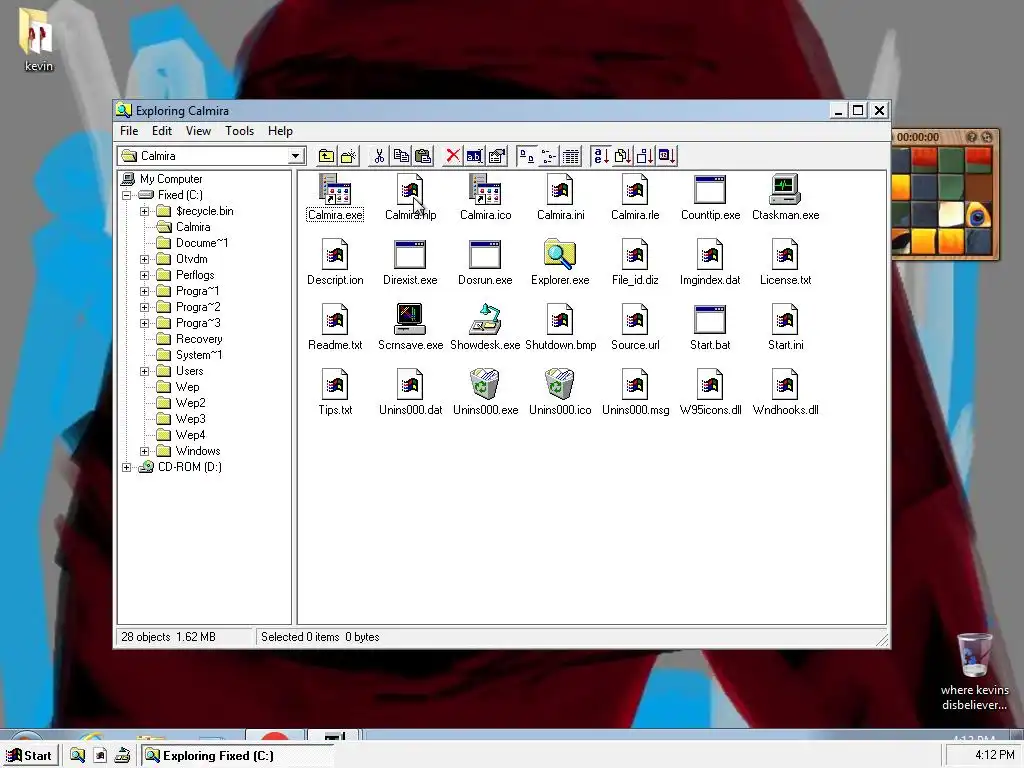Select Explorer.exe file

560,263
